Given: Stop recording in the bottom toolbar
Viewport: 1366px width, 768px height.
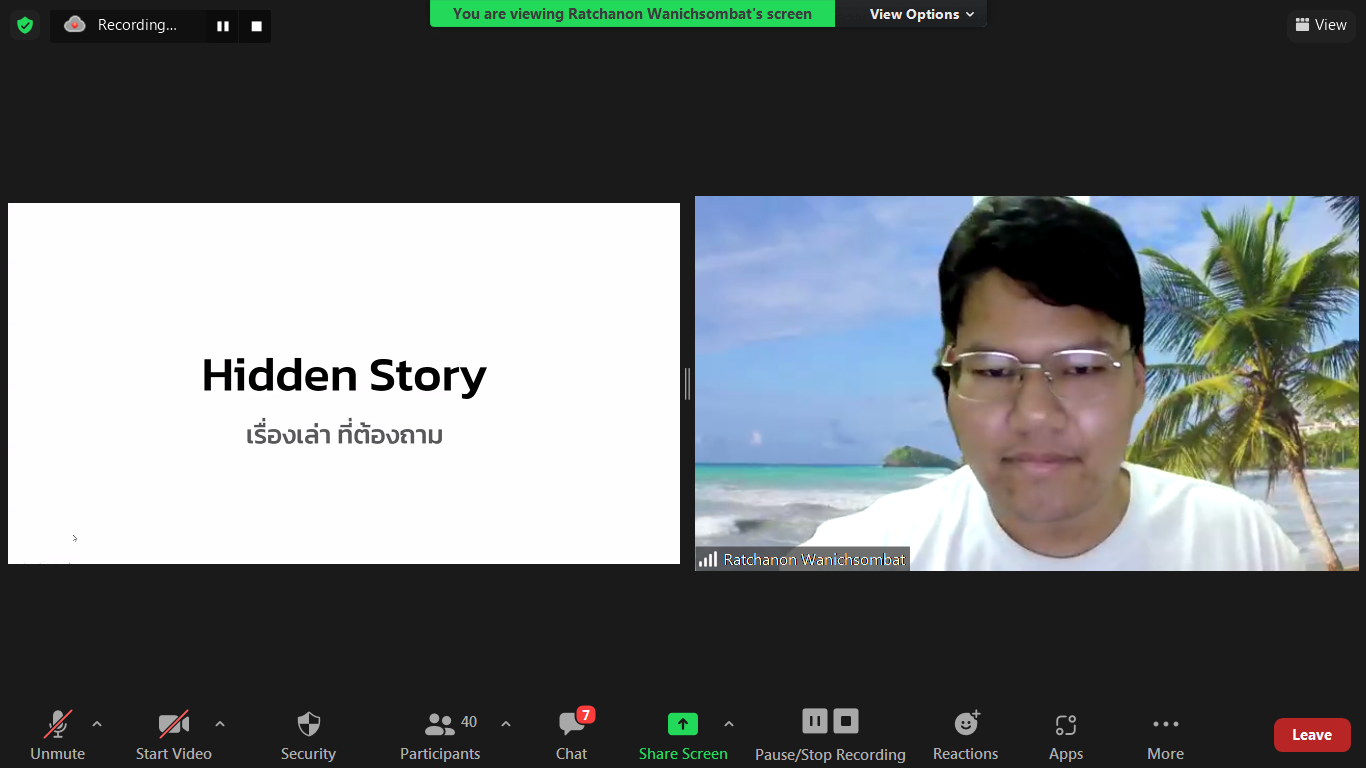Looking at the screenshot, I should pyautogui.click(x=846, y=721).
